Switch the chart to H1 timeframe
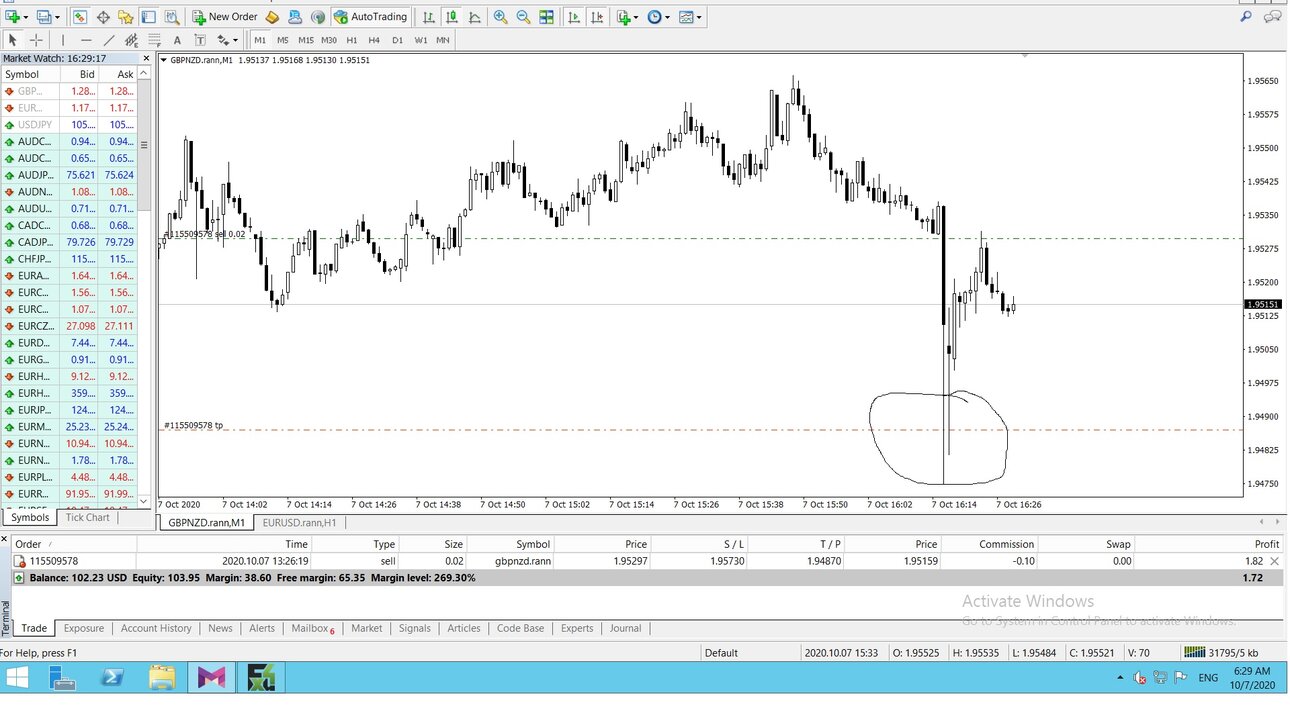Screen dimensions: 1290x725 (352, 40)
